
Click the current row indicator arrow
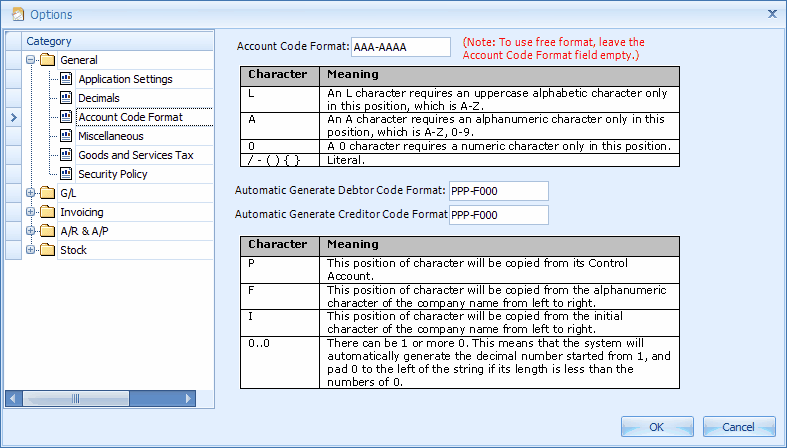coord(14,117)
